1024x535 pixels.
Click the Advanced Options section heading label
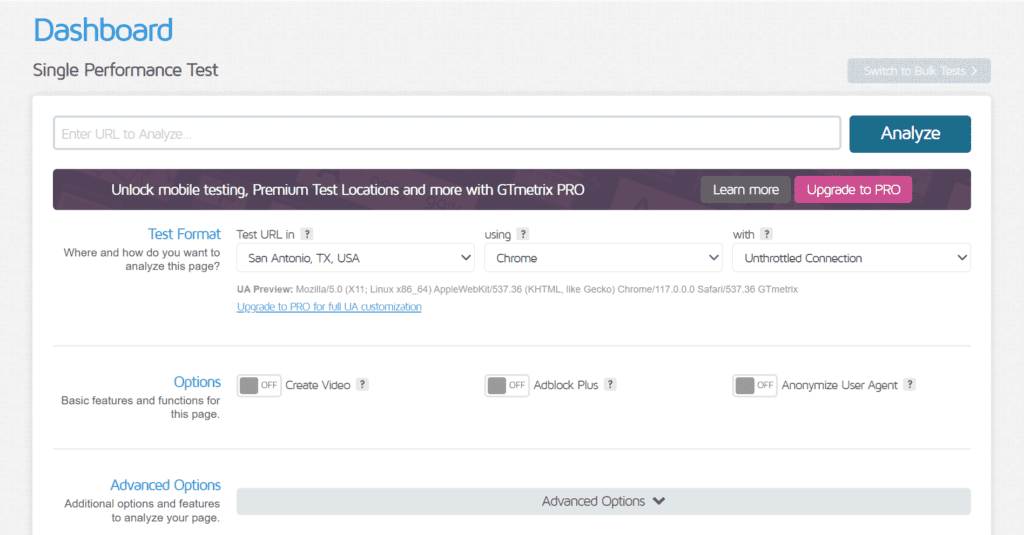click(165, 485)
